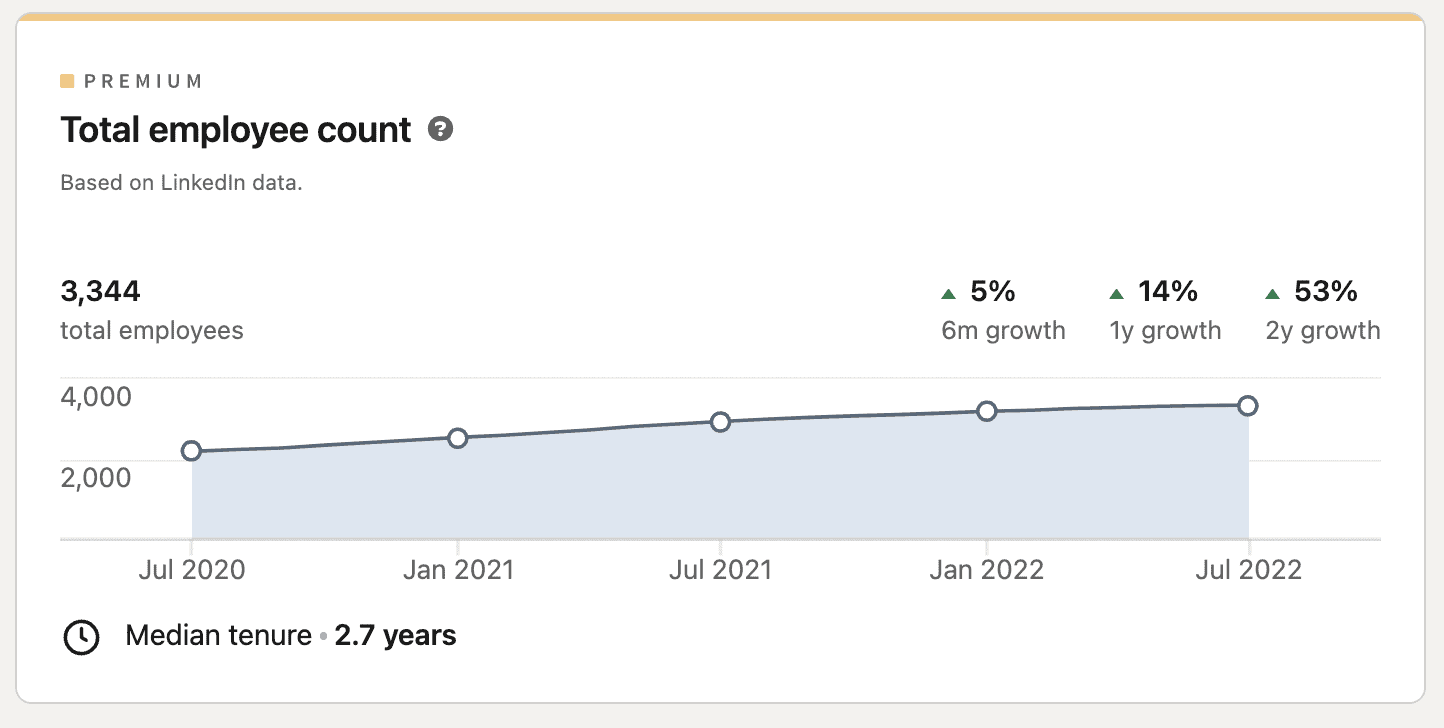1444x728 pixels.
Task: Click the 1y growth label
Action: [x=1165, y=330]
